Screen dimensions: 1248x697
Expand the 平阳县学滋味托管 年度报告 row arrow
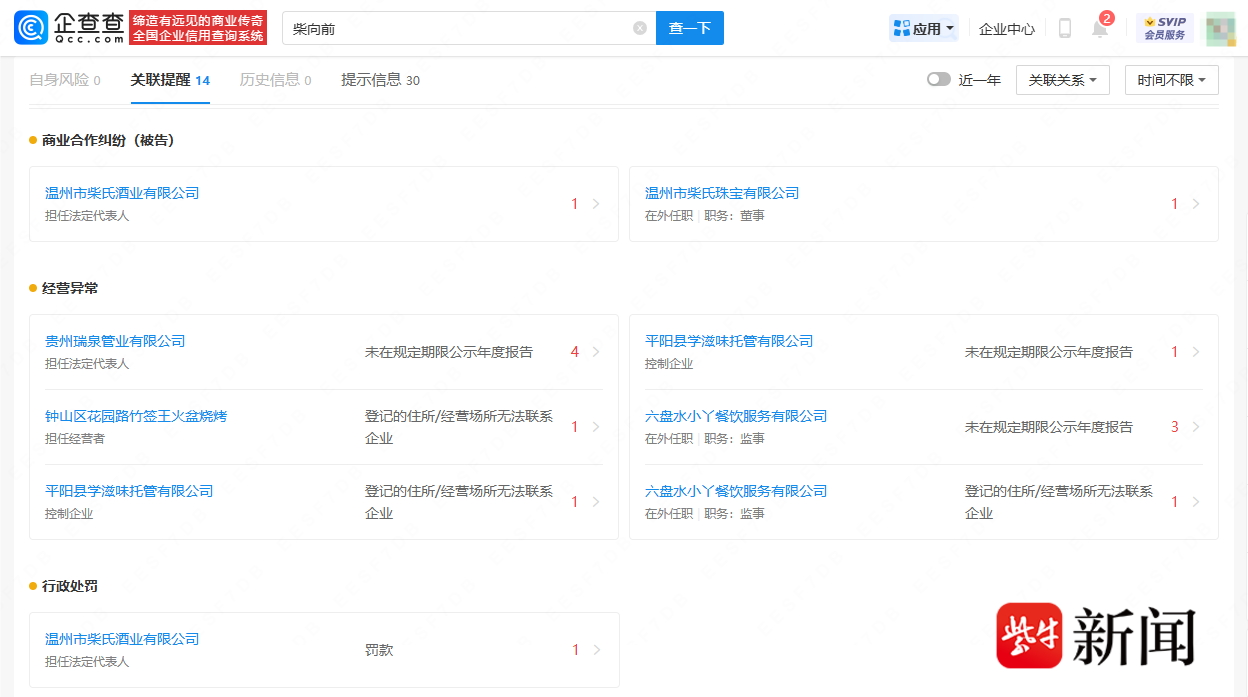tap(1196, 352)
